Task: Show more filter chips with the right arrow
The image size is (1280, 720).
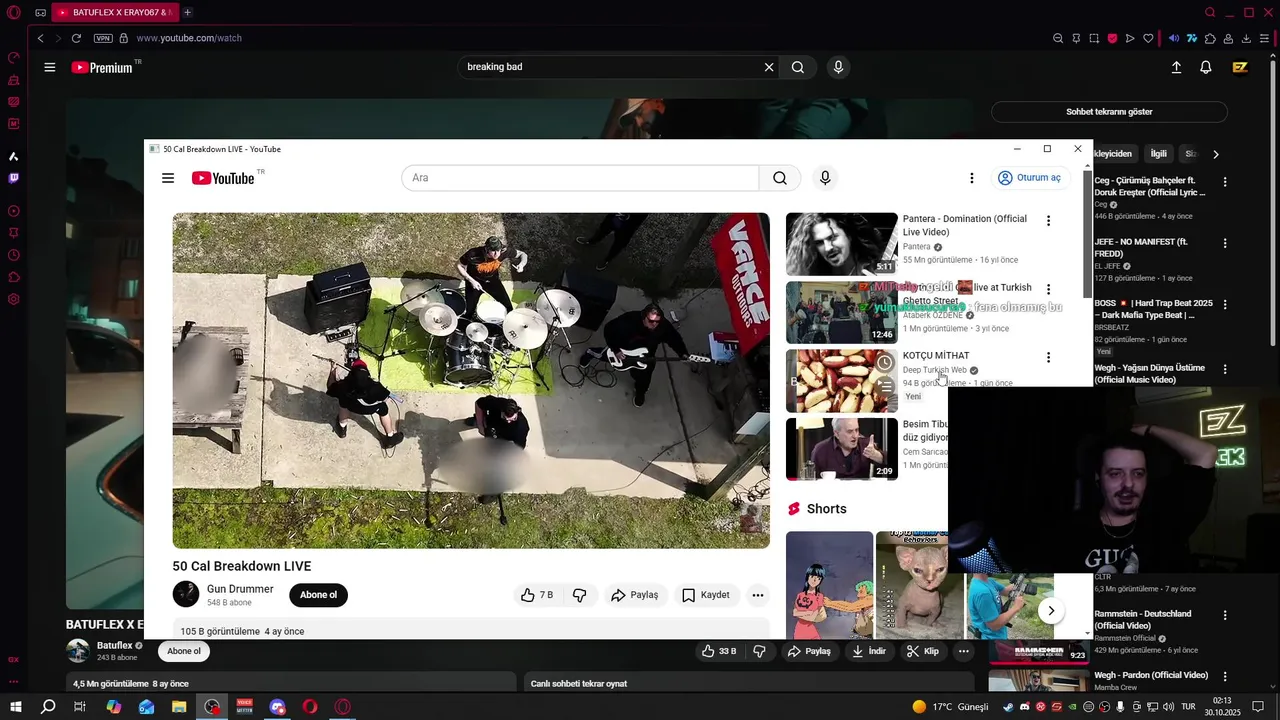Action: click(1215, 154)
